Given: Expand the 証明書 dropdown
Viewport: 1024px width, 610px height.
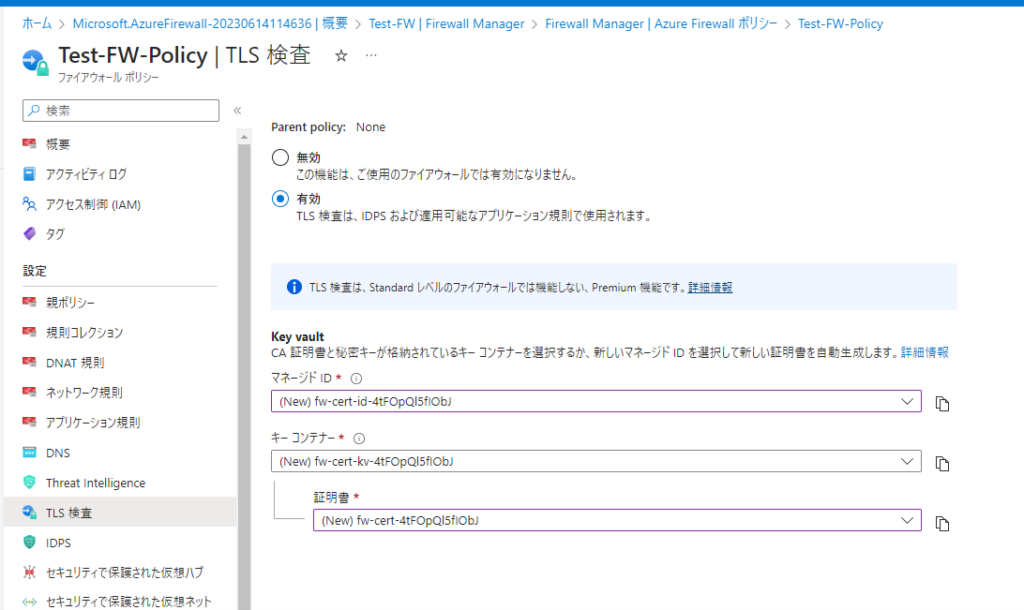Looking at the screenshot, I should 907,520.
